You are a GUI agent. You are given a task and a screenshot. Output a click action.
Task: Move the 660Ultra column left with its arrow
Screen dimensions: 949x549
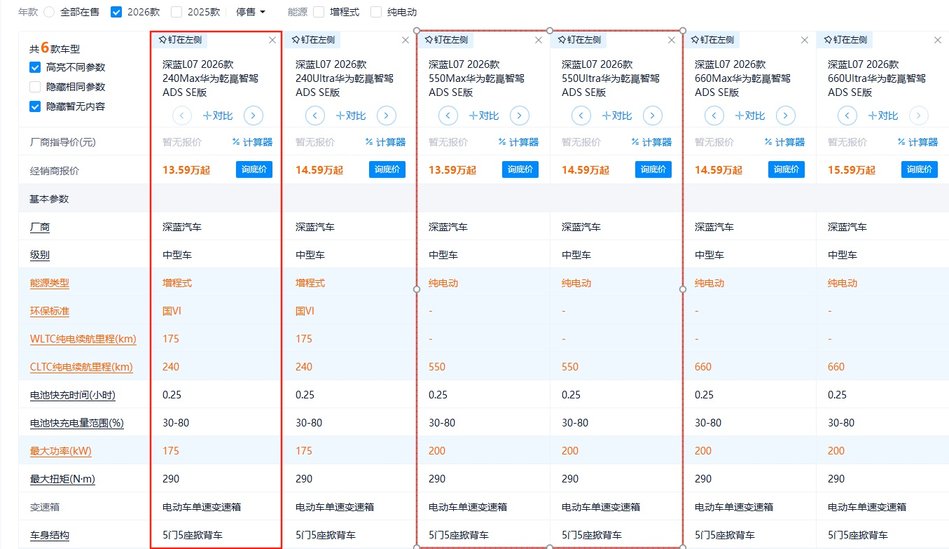pyautogui.click(x=847, y=115)
